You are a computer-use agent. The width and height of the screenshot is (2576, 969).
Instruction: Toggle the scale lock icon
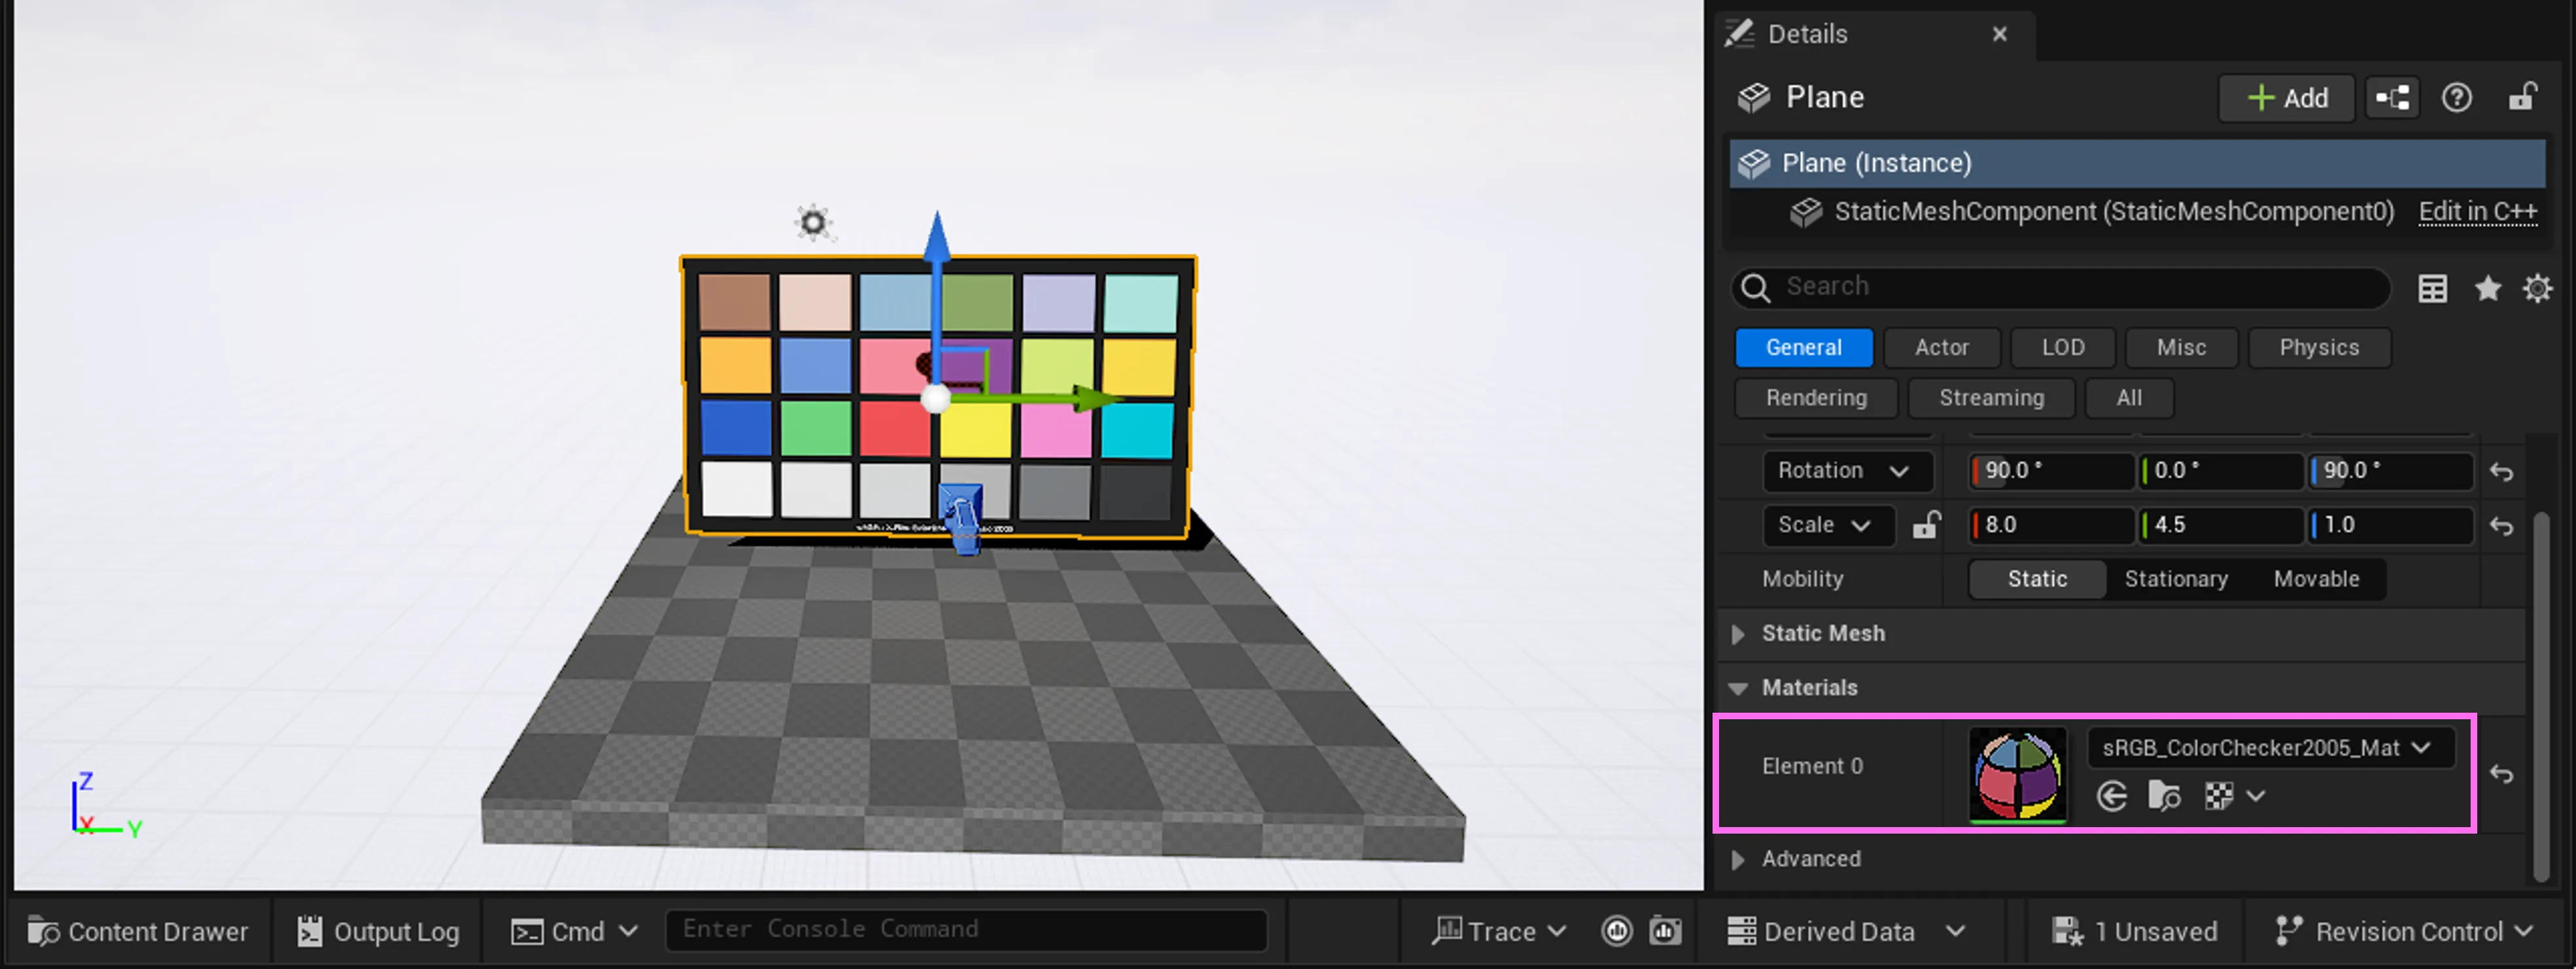tap(1926, 525)
